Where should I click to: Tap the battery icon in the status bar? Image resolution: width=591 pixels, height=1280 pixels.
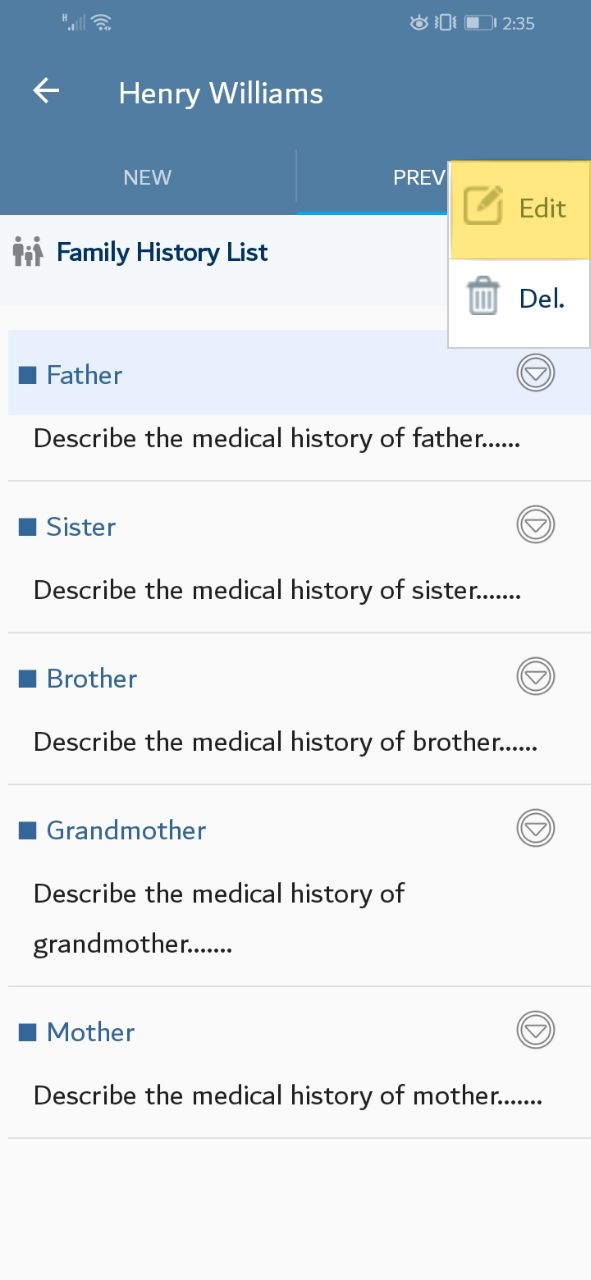click(x=479, y=22)
